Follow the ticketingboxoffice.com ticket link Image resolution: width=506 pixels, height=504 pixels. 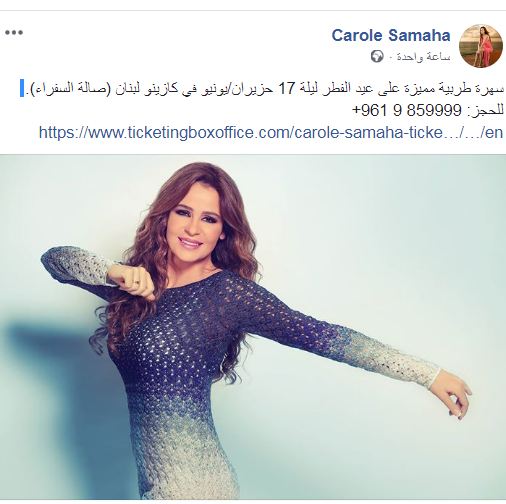[271, 132]
